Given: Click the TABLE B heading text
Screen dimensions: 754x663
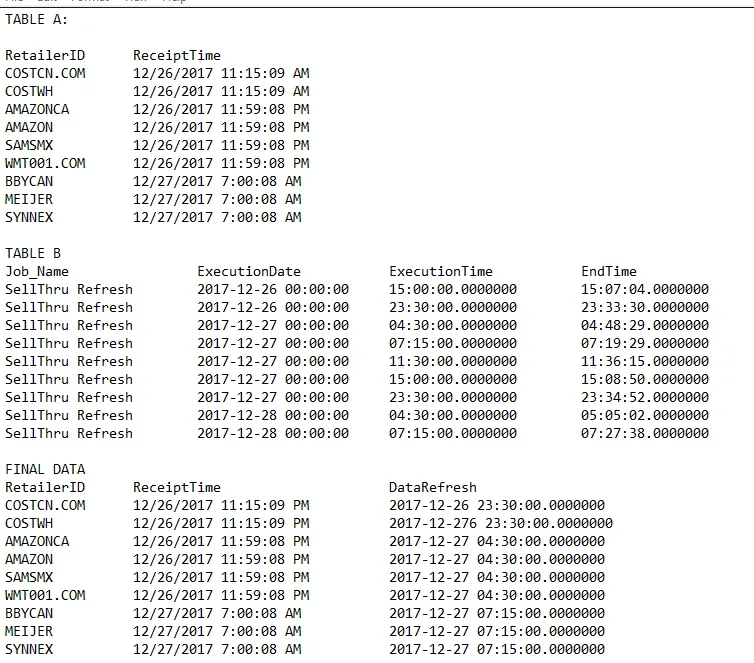Looking at the screenshot, I should coord(33,253).
